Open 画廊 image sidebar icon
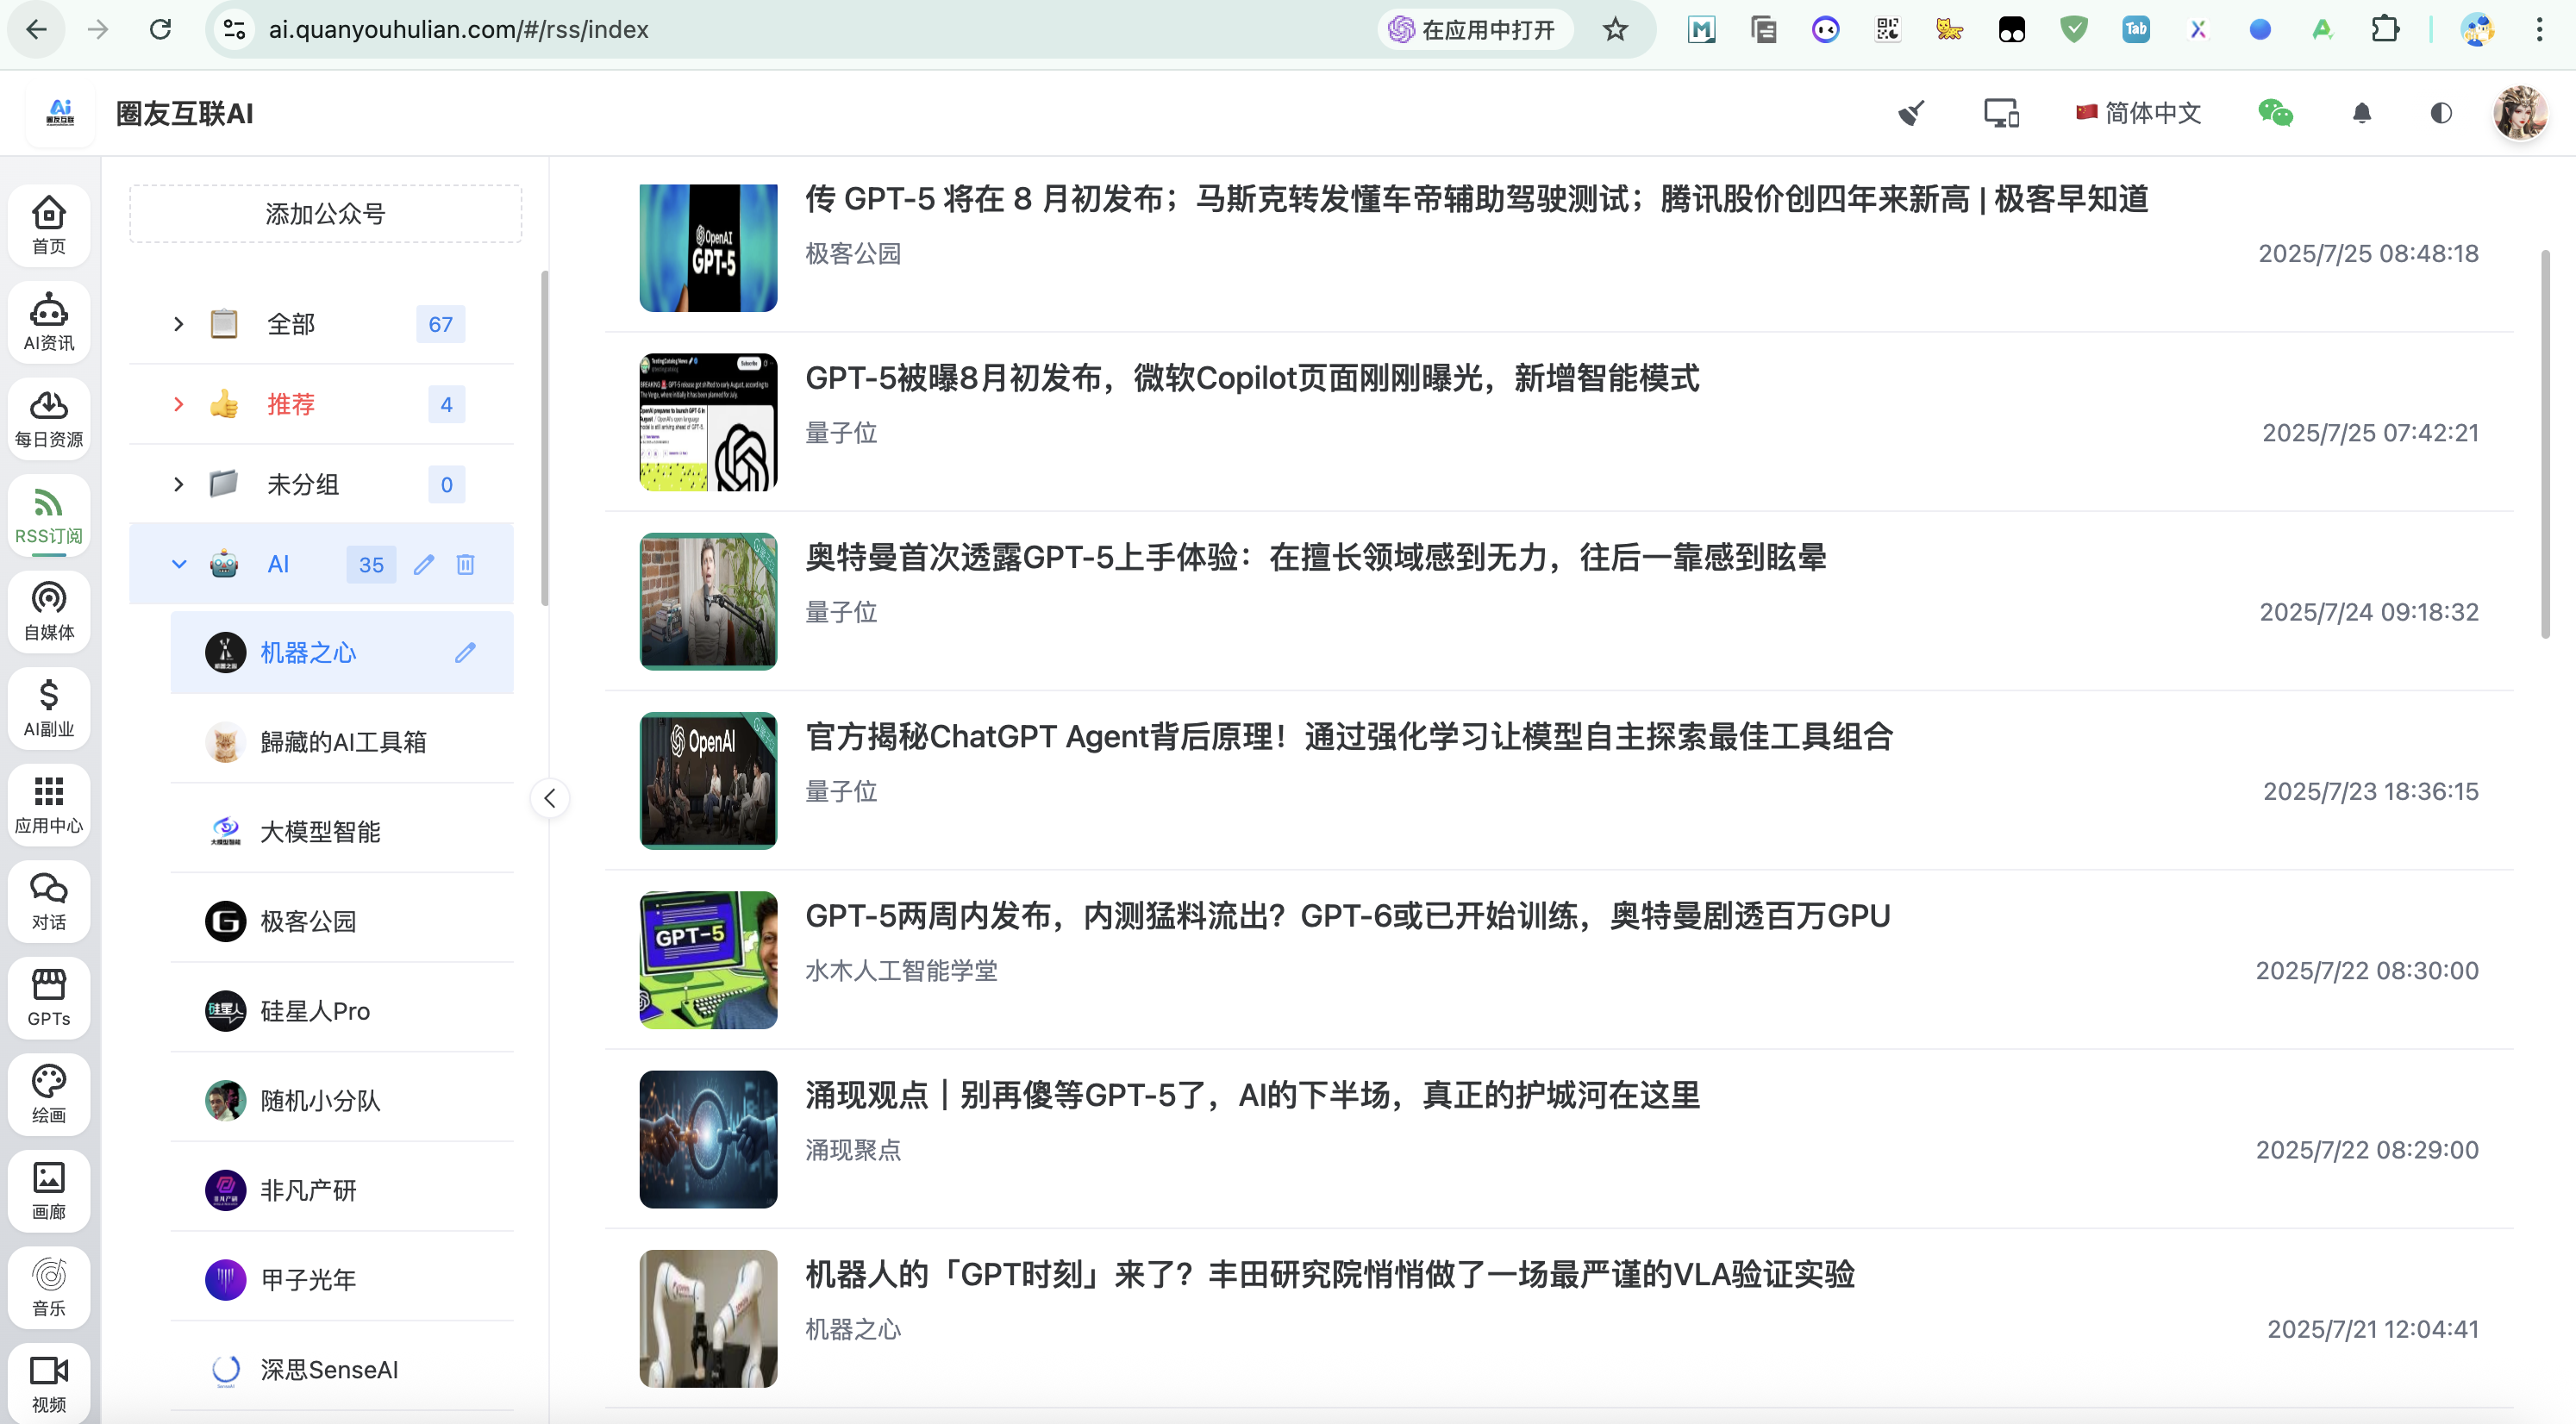Viewport: 2576px width, 1424px height. pos(49,1191)
